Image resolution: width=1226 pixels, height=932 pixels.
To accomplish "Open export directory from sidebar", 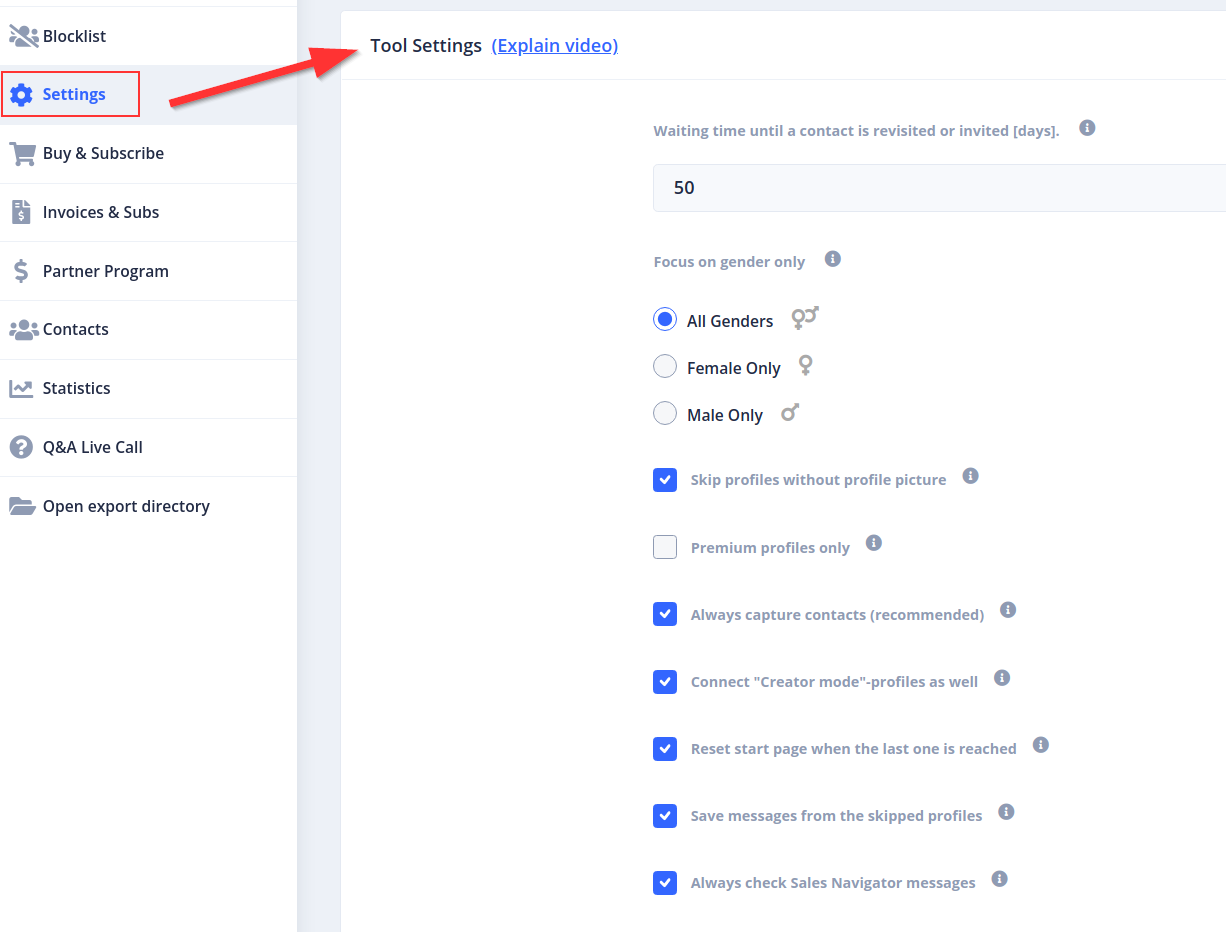I will click(126, 506).
